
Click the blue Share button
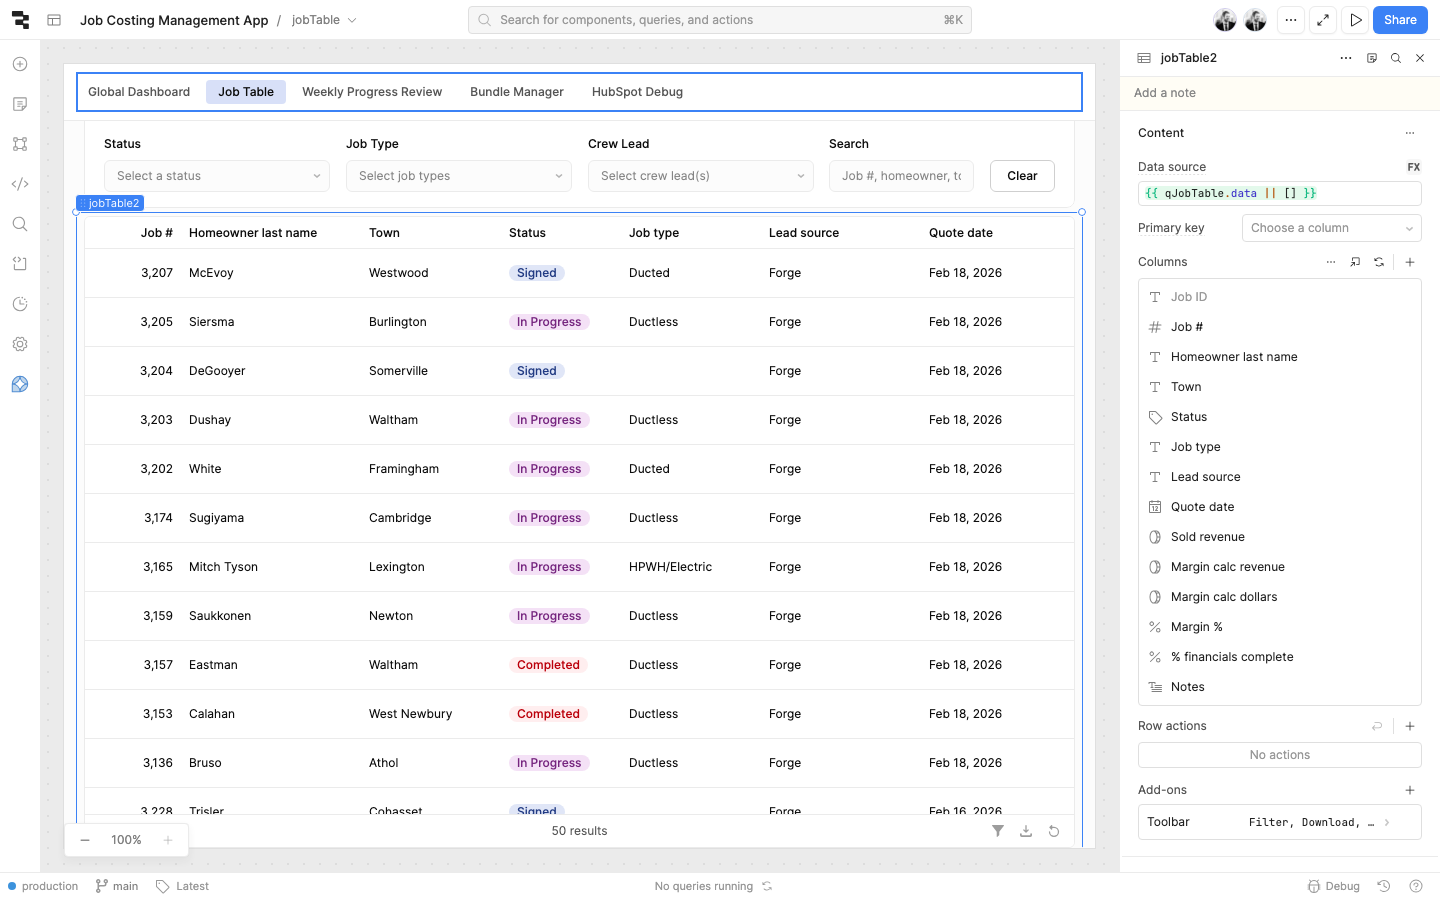point(1400,20)
